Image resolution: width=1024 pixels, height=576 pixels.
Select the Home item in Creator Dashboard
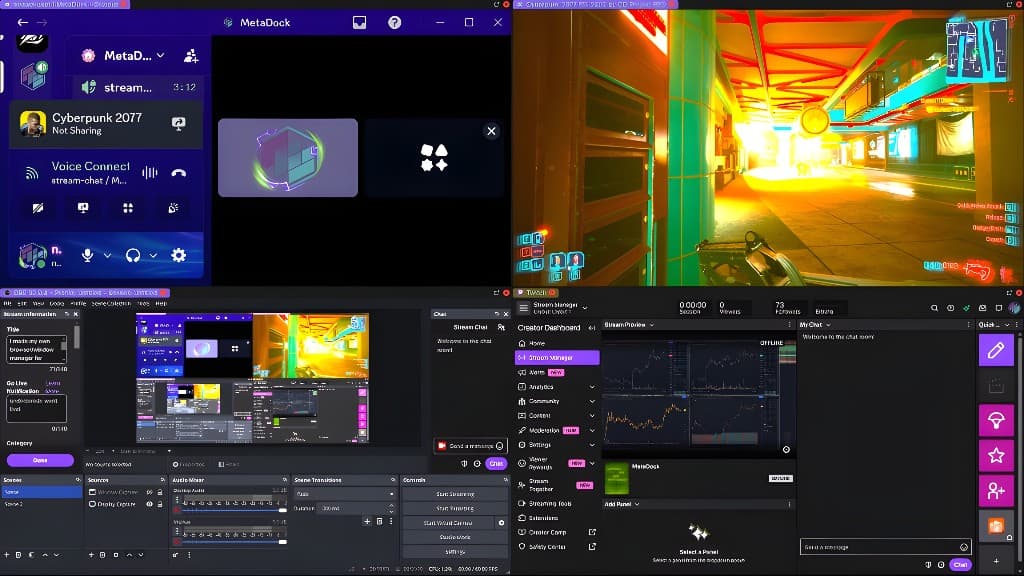[537, 343]
